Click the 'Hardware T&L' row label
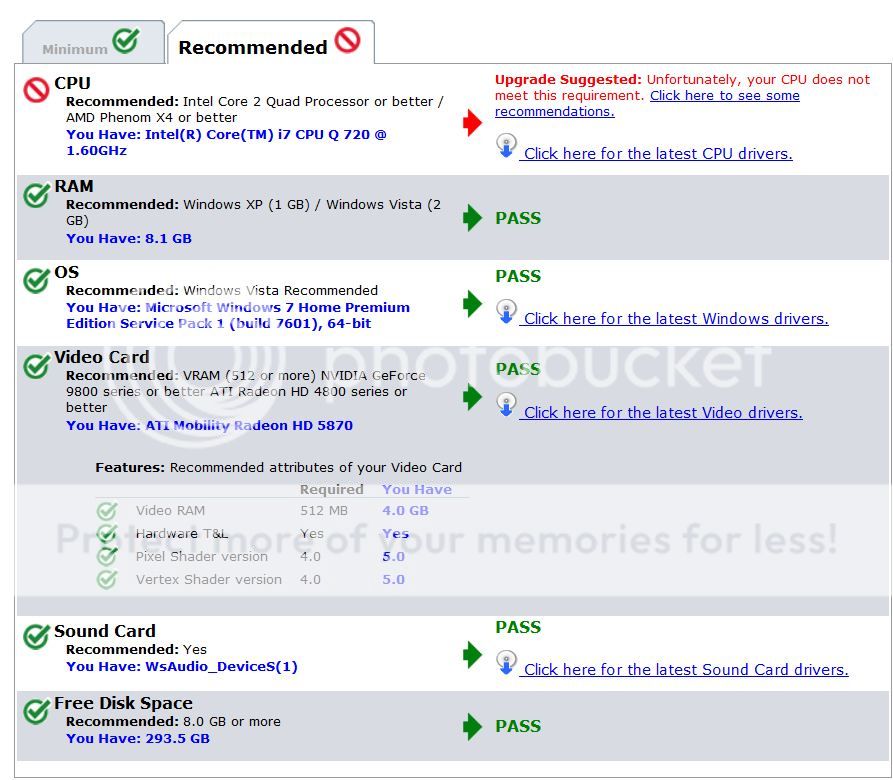 coord(182,533)
